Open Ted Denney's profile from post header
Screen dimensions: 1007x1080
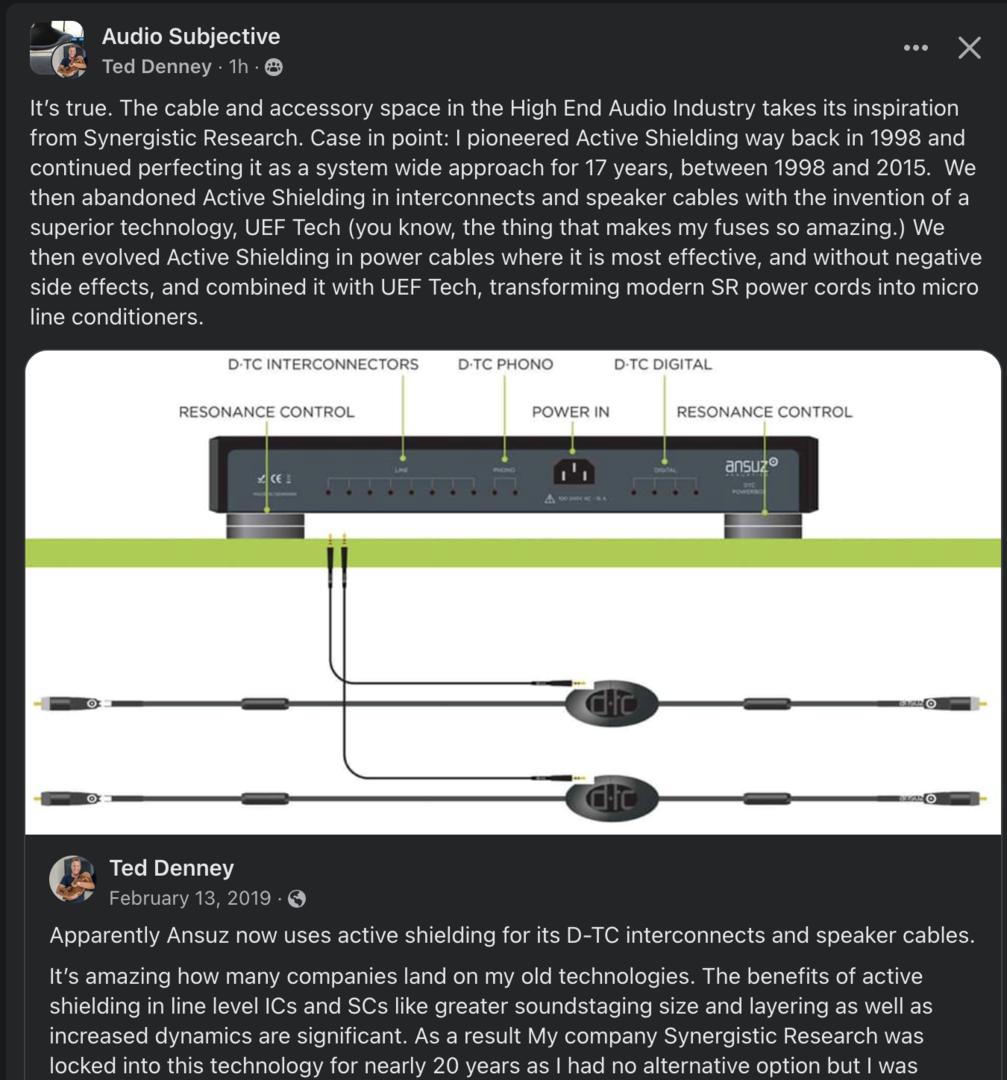tap(157, 67)
